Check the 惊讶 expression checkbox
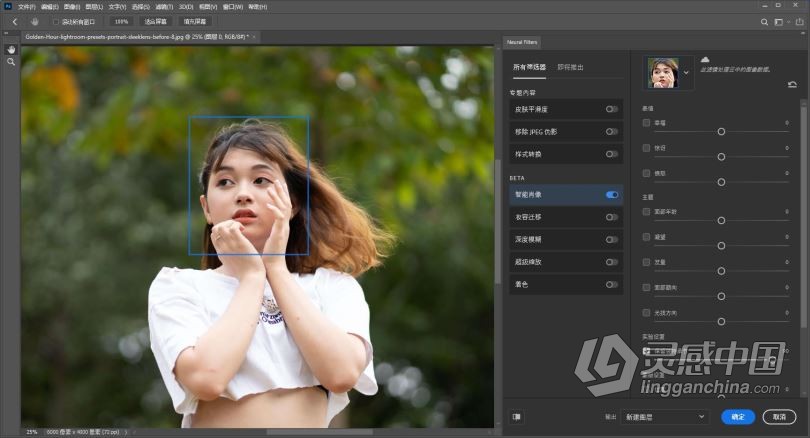Screen dimensions: 810x438 pos(646,148)
